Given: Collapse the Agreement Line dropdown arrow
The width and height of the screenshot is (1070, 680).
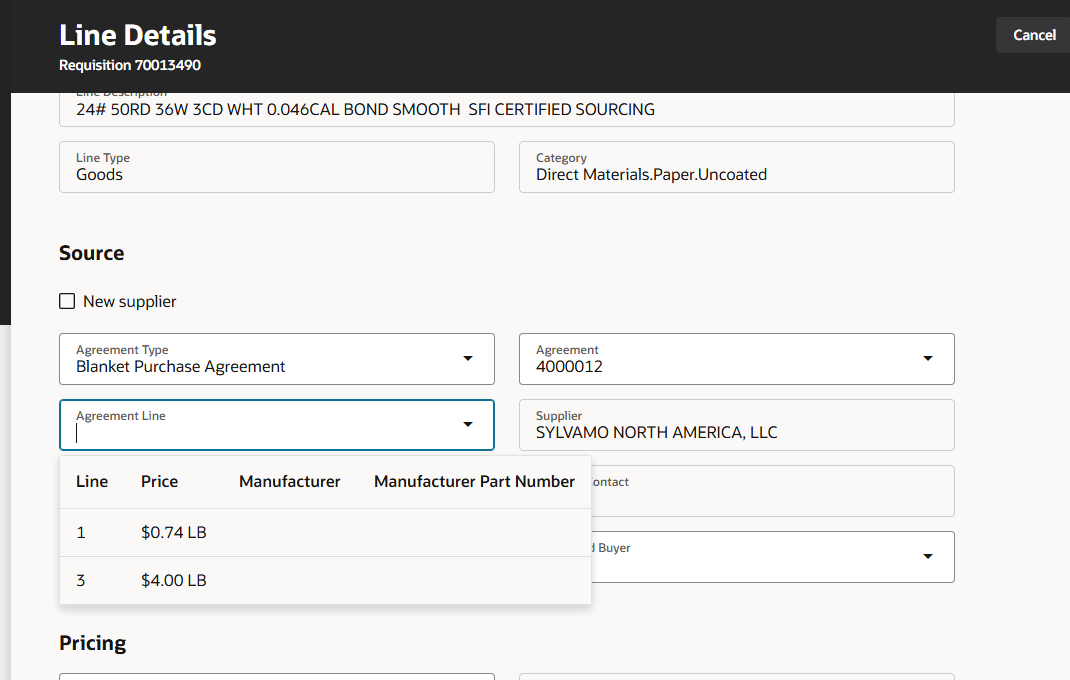Looking at the screenshot, I should pos(468,425).
